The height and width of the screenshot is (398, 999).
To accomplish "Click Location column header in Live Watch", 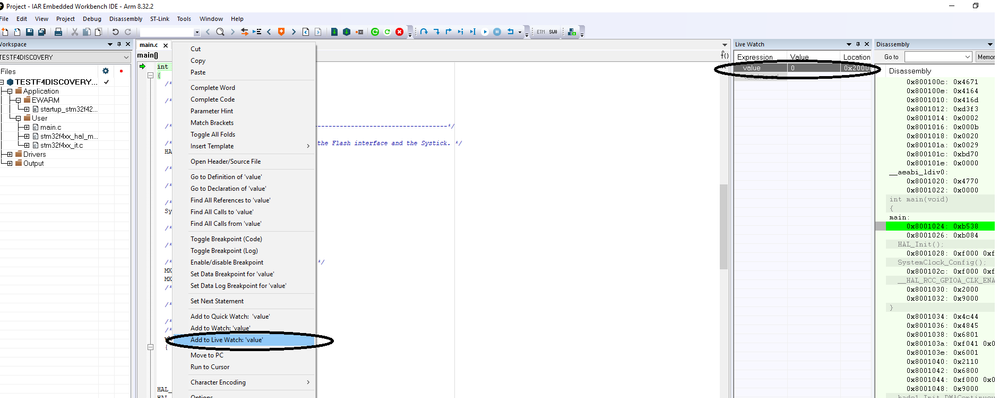I will [856, 57].
